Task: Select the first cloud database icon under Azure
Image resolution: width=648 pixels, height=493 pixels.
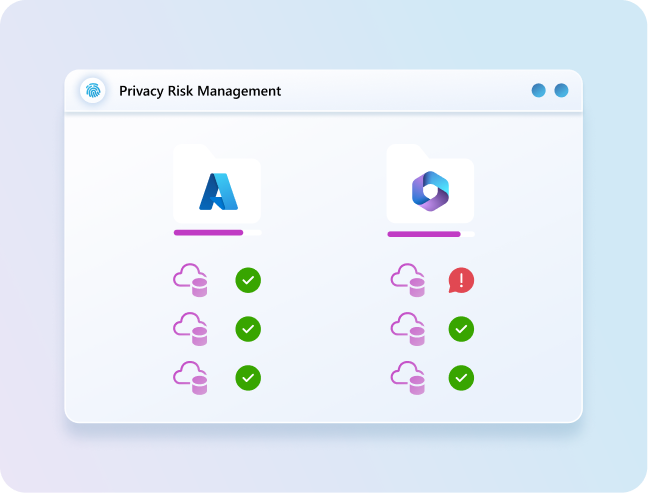Action: 190,280
